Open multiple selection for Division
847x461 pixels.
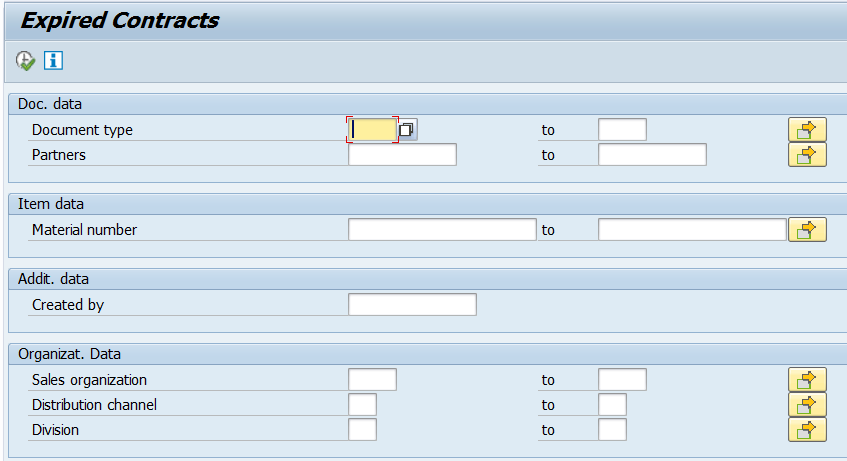point(807,430)
